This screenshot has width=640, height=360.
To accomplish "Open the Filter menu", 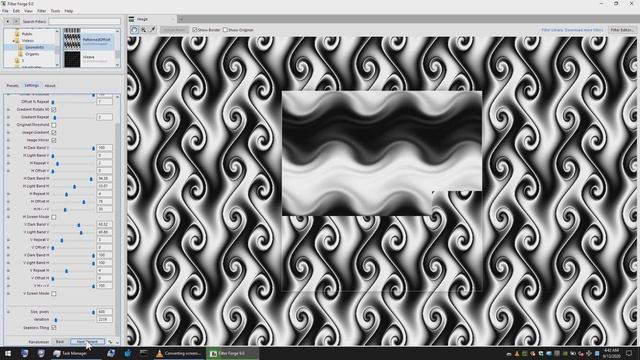I will tap(42, 11).
